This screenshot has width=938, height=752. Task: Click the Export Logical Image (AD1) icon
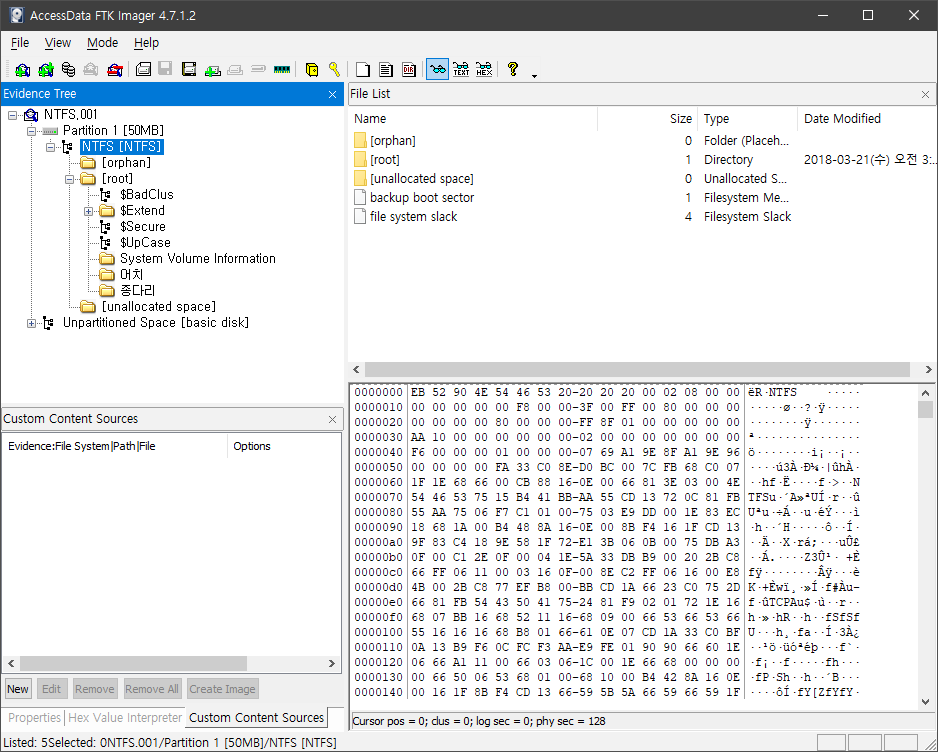pos(189,69)
